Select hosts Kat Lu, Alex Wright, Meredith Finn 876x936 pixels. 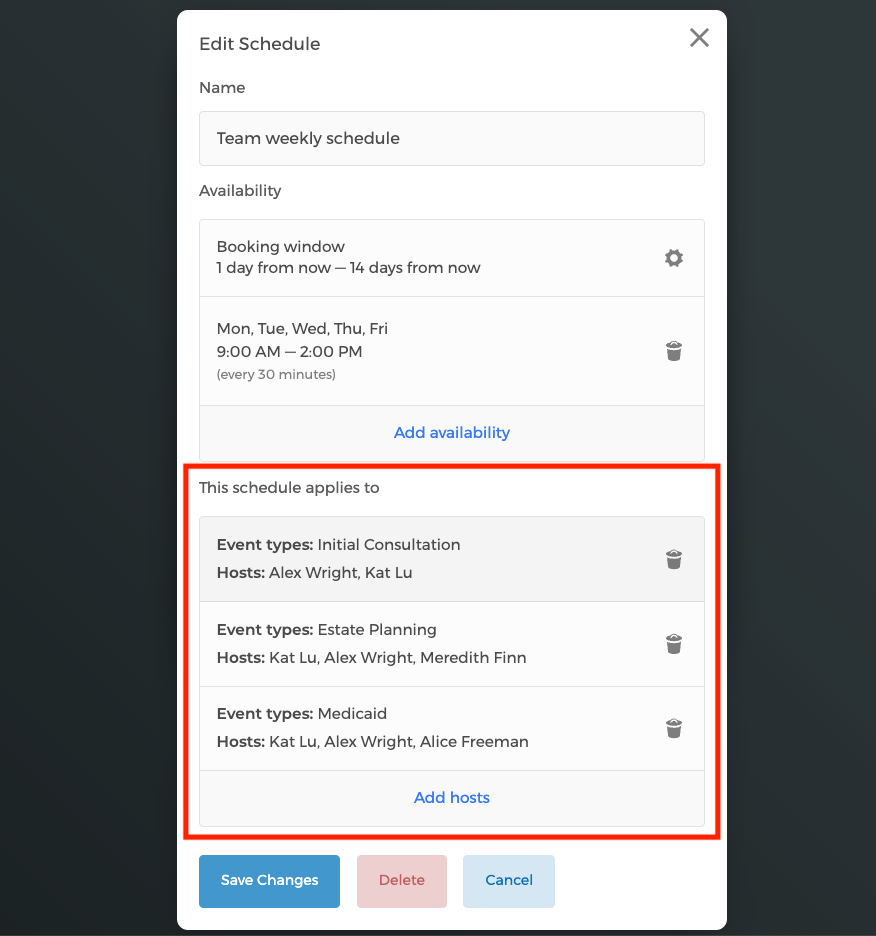(371, 658)
